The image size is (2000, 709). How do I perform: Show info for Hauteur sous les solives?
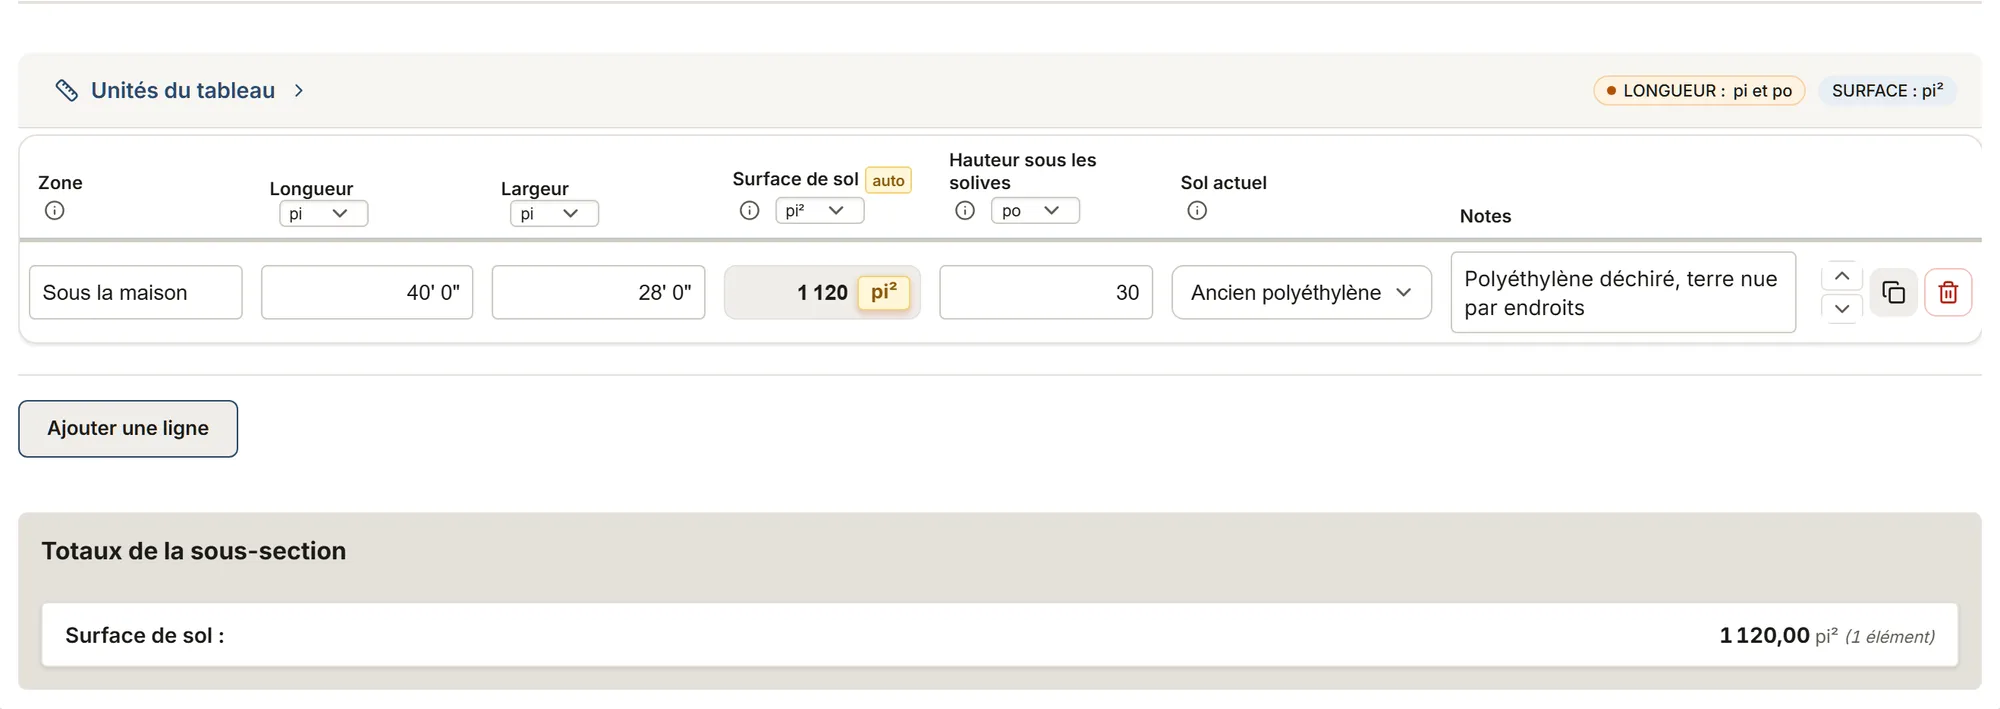[965, 210]
